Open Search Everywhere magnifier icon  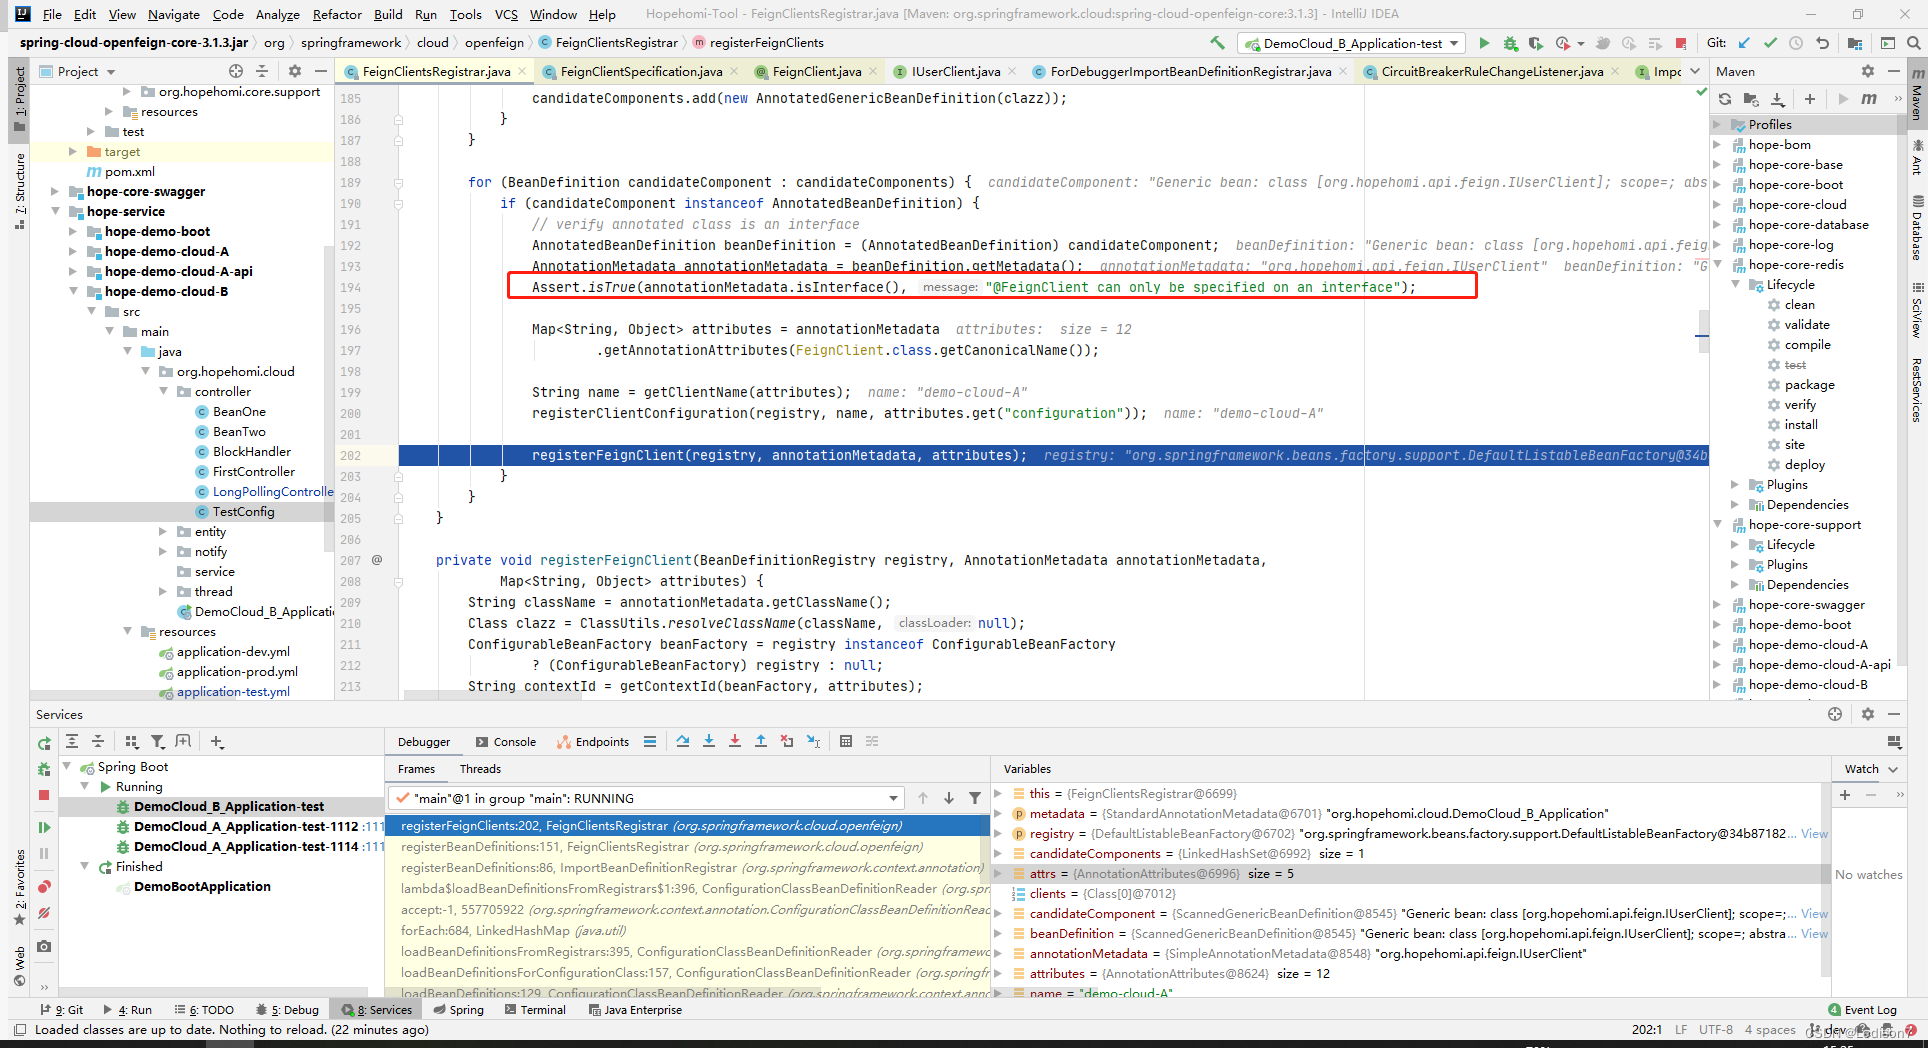pos(1913,43)
